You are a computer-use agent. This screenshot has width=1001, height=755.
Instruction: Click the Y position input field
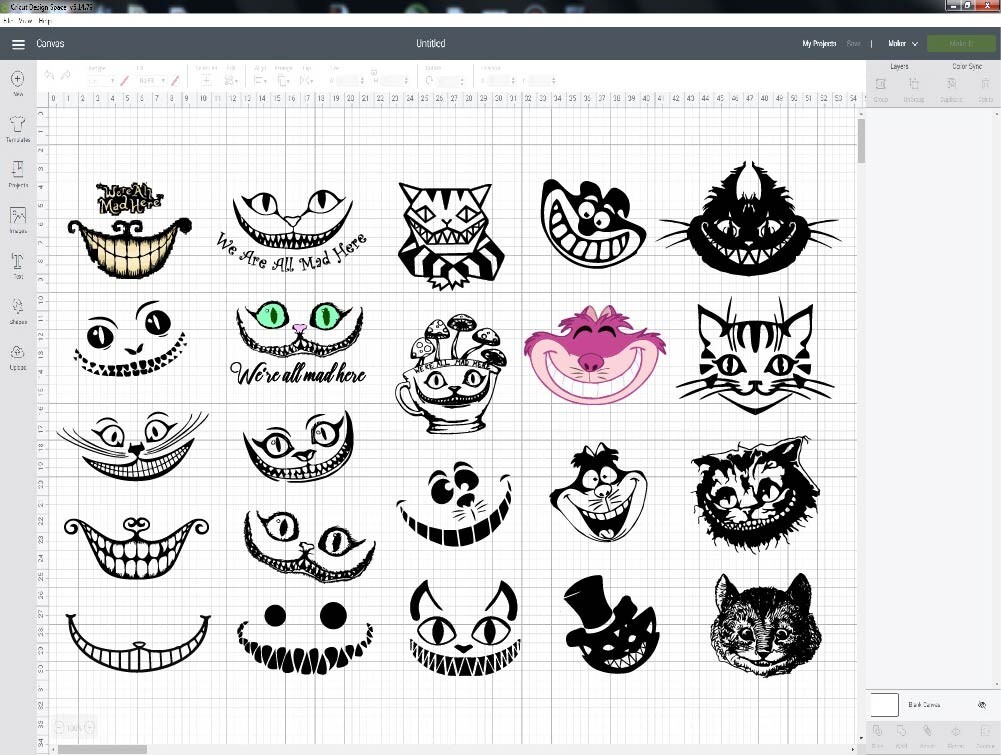coord(541,80)
